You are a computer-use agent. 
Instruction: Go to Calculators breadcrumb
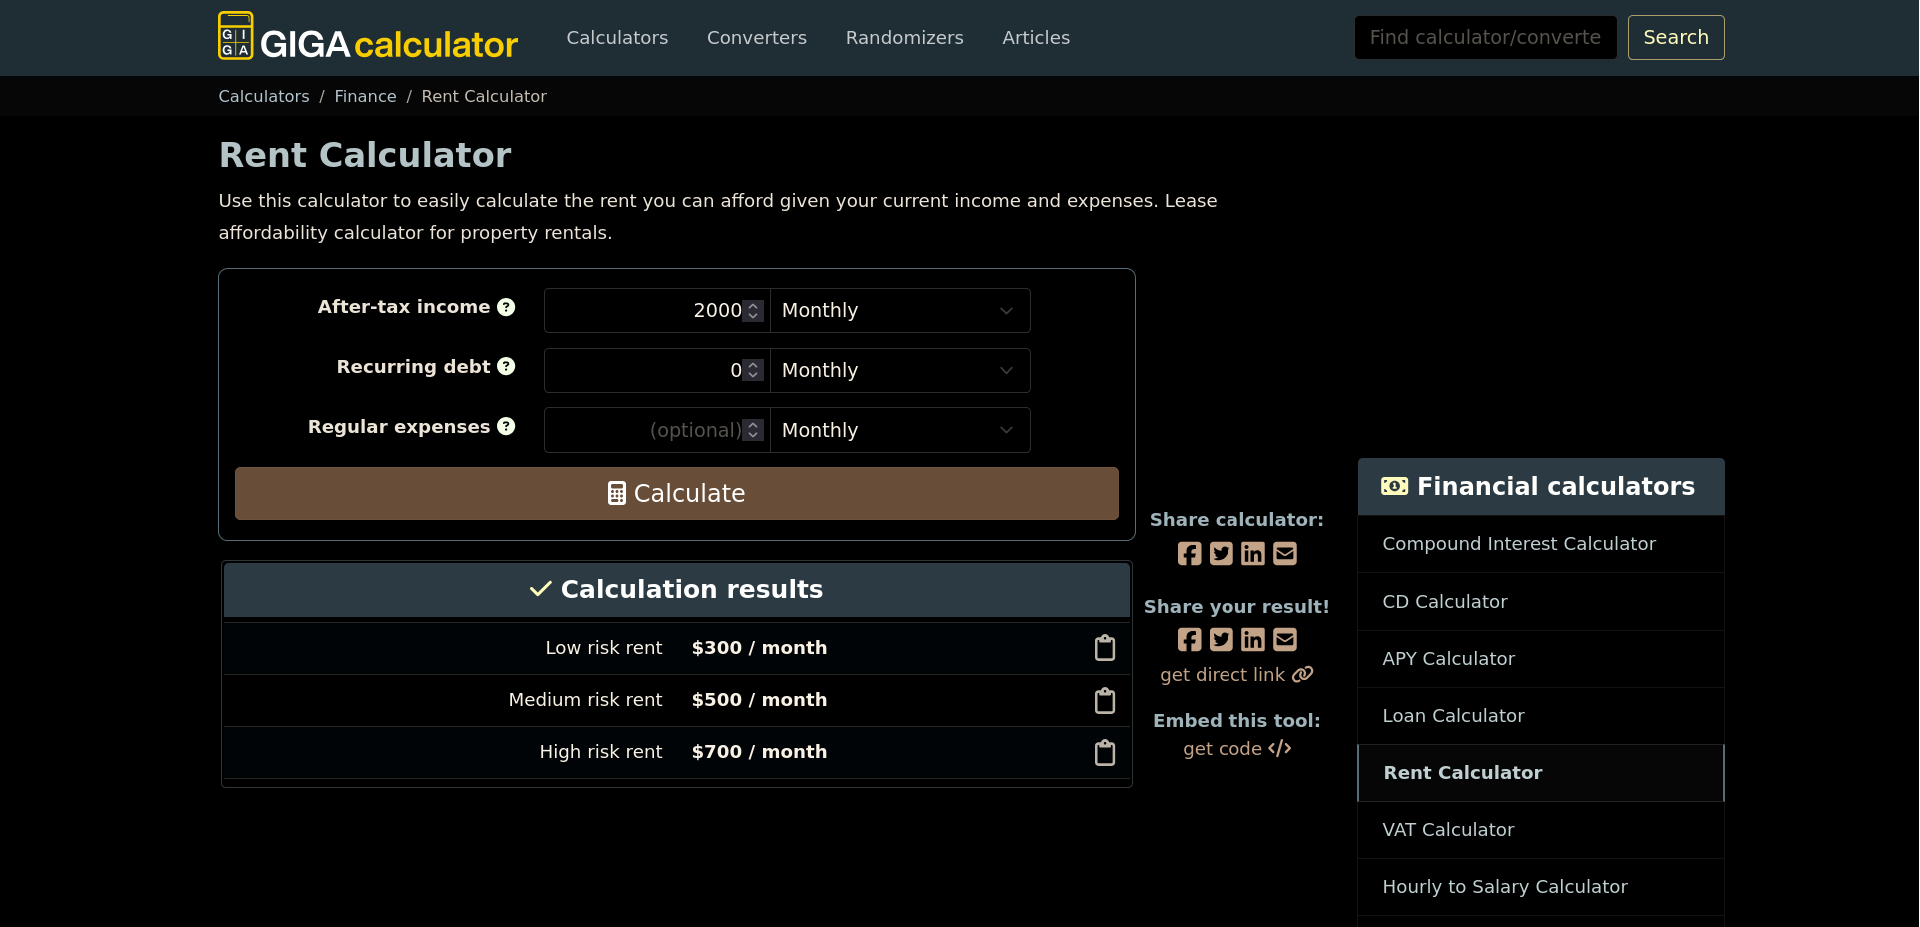264,96
